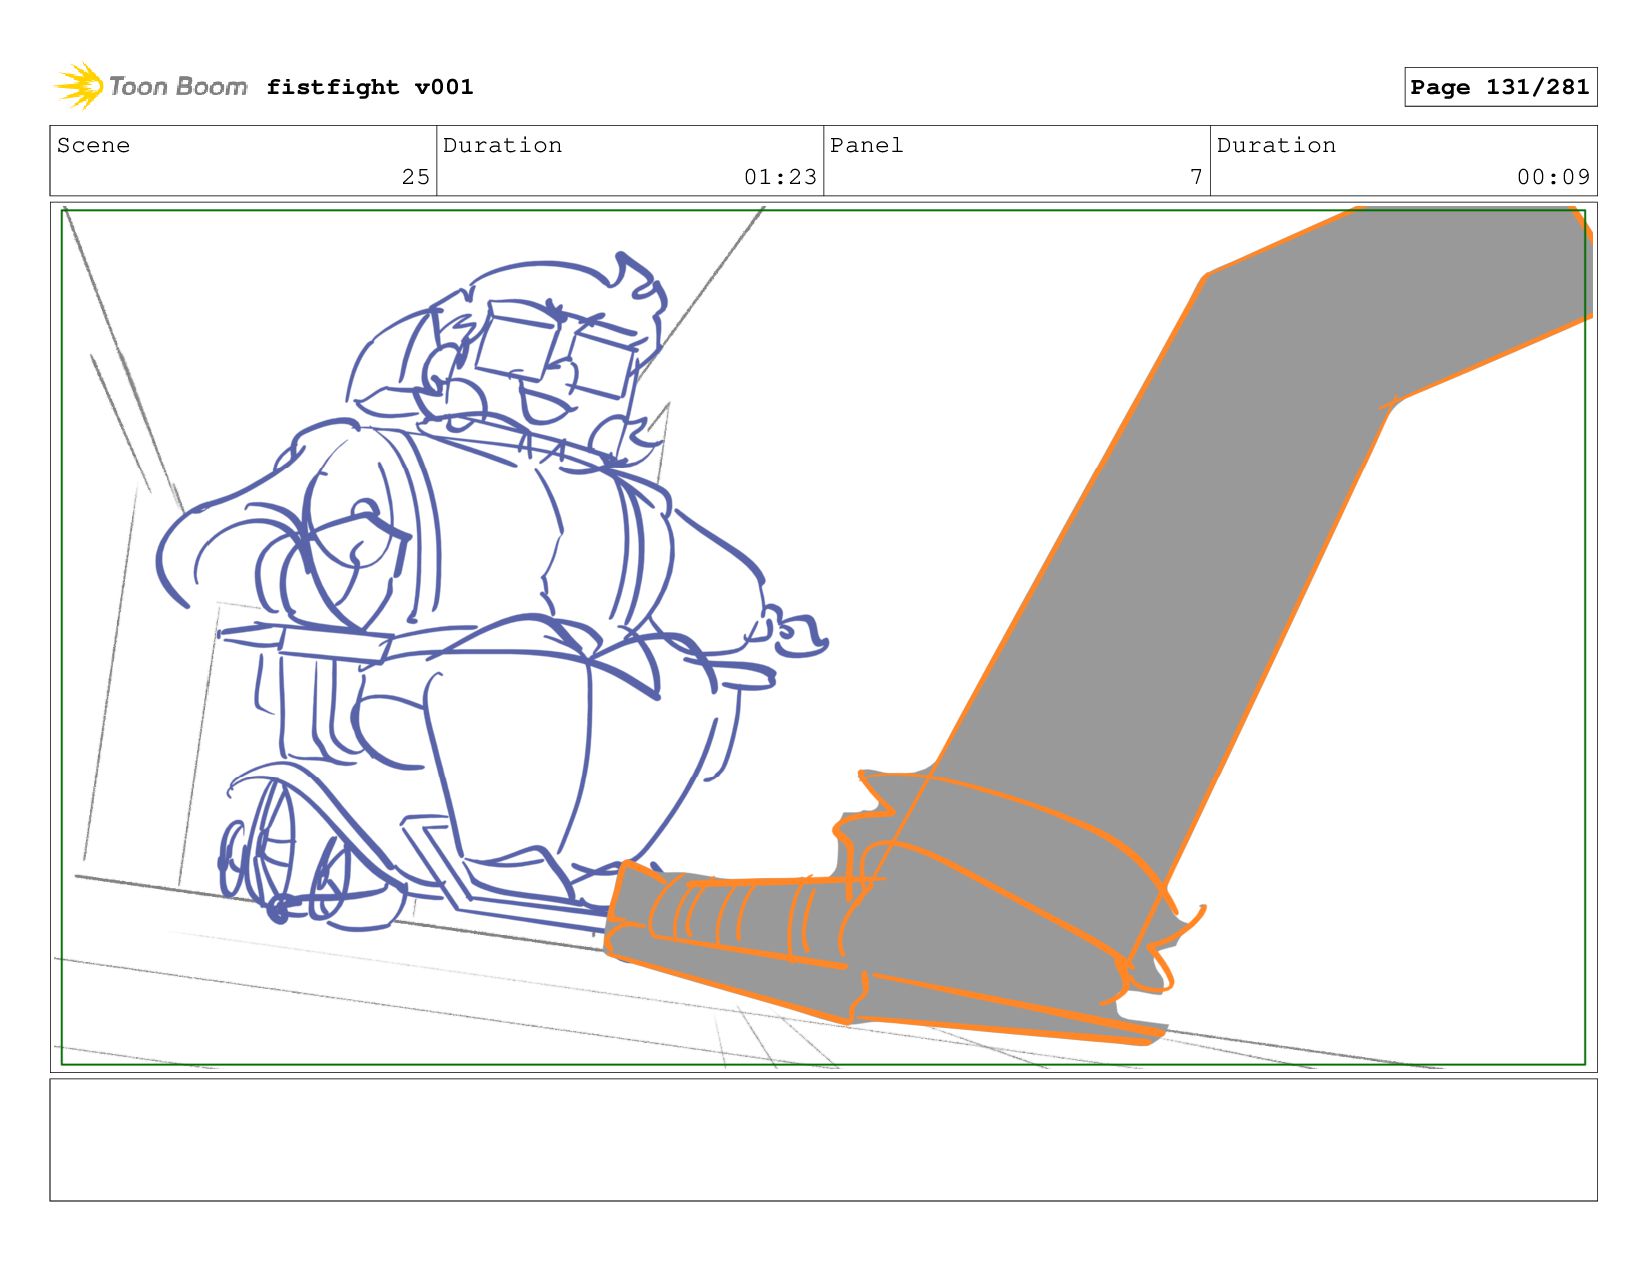Screen dimensions: 1648x1276
Task: Click the panel duration value '00:09'
Action: (1554, 177)
